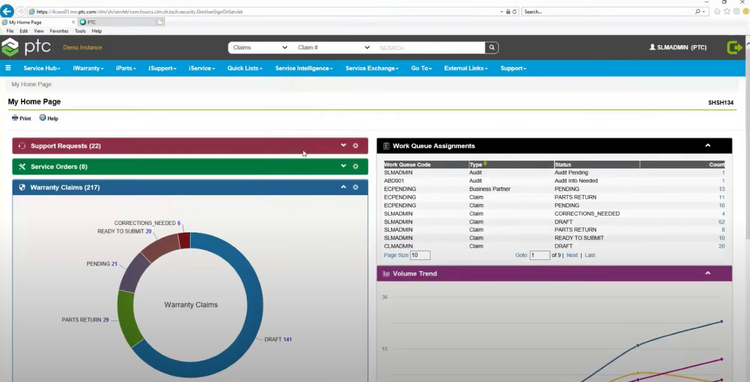Click the browser refresh icon

click(515, 11)
